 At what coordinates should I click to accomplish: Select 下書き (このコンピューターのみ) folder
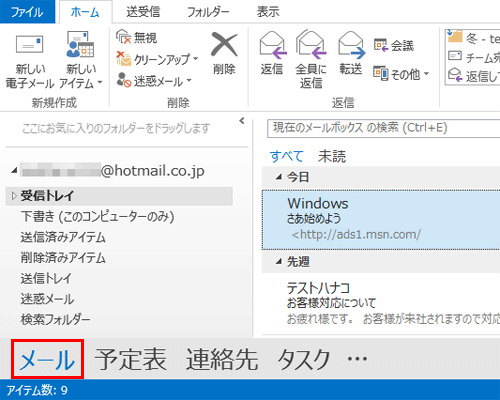98,217
